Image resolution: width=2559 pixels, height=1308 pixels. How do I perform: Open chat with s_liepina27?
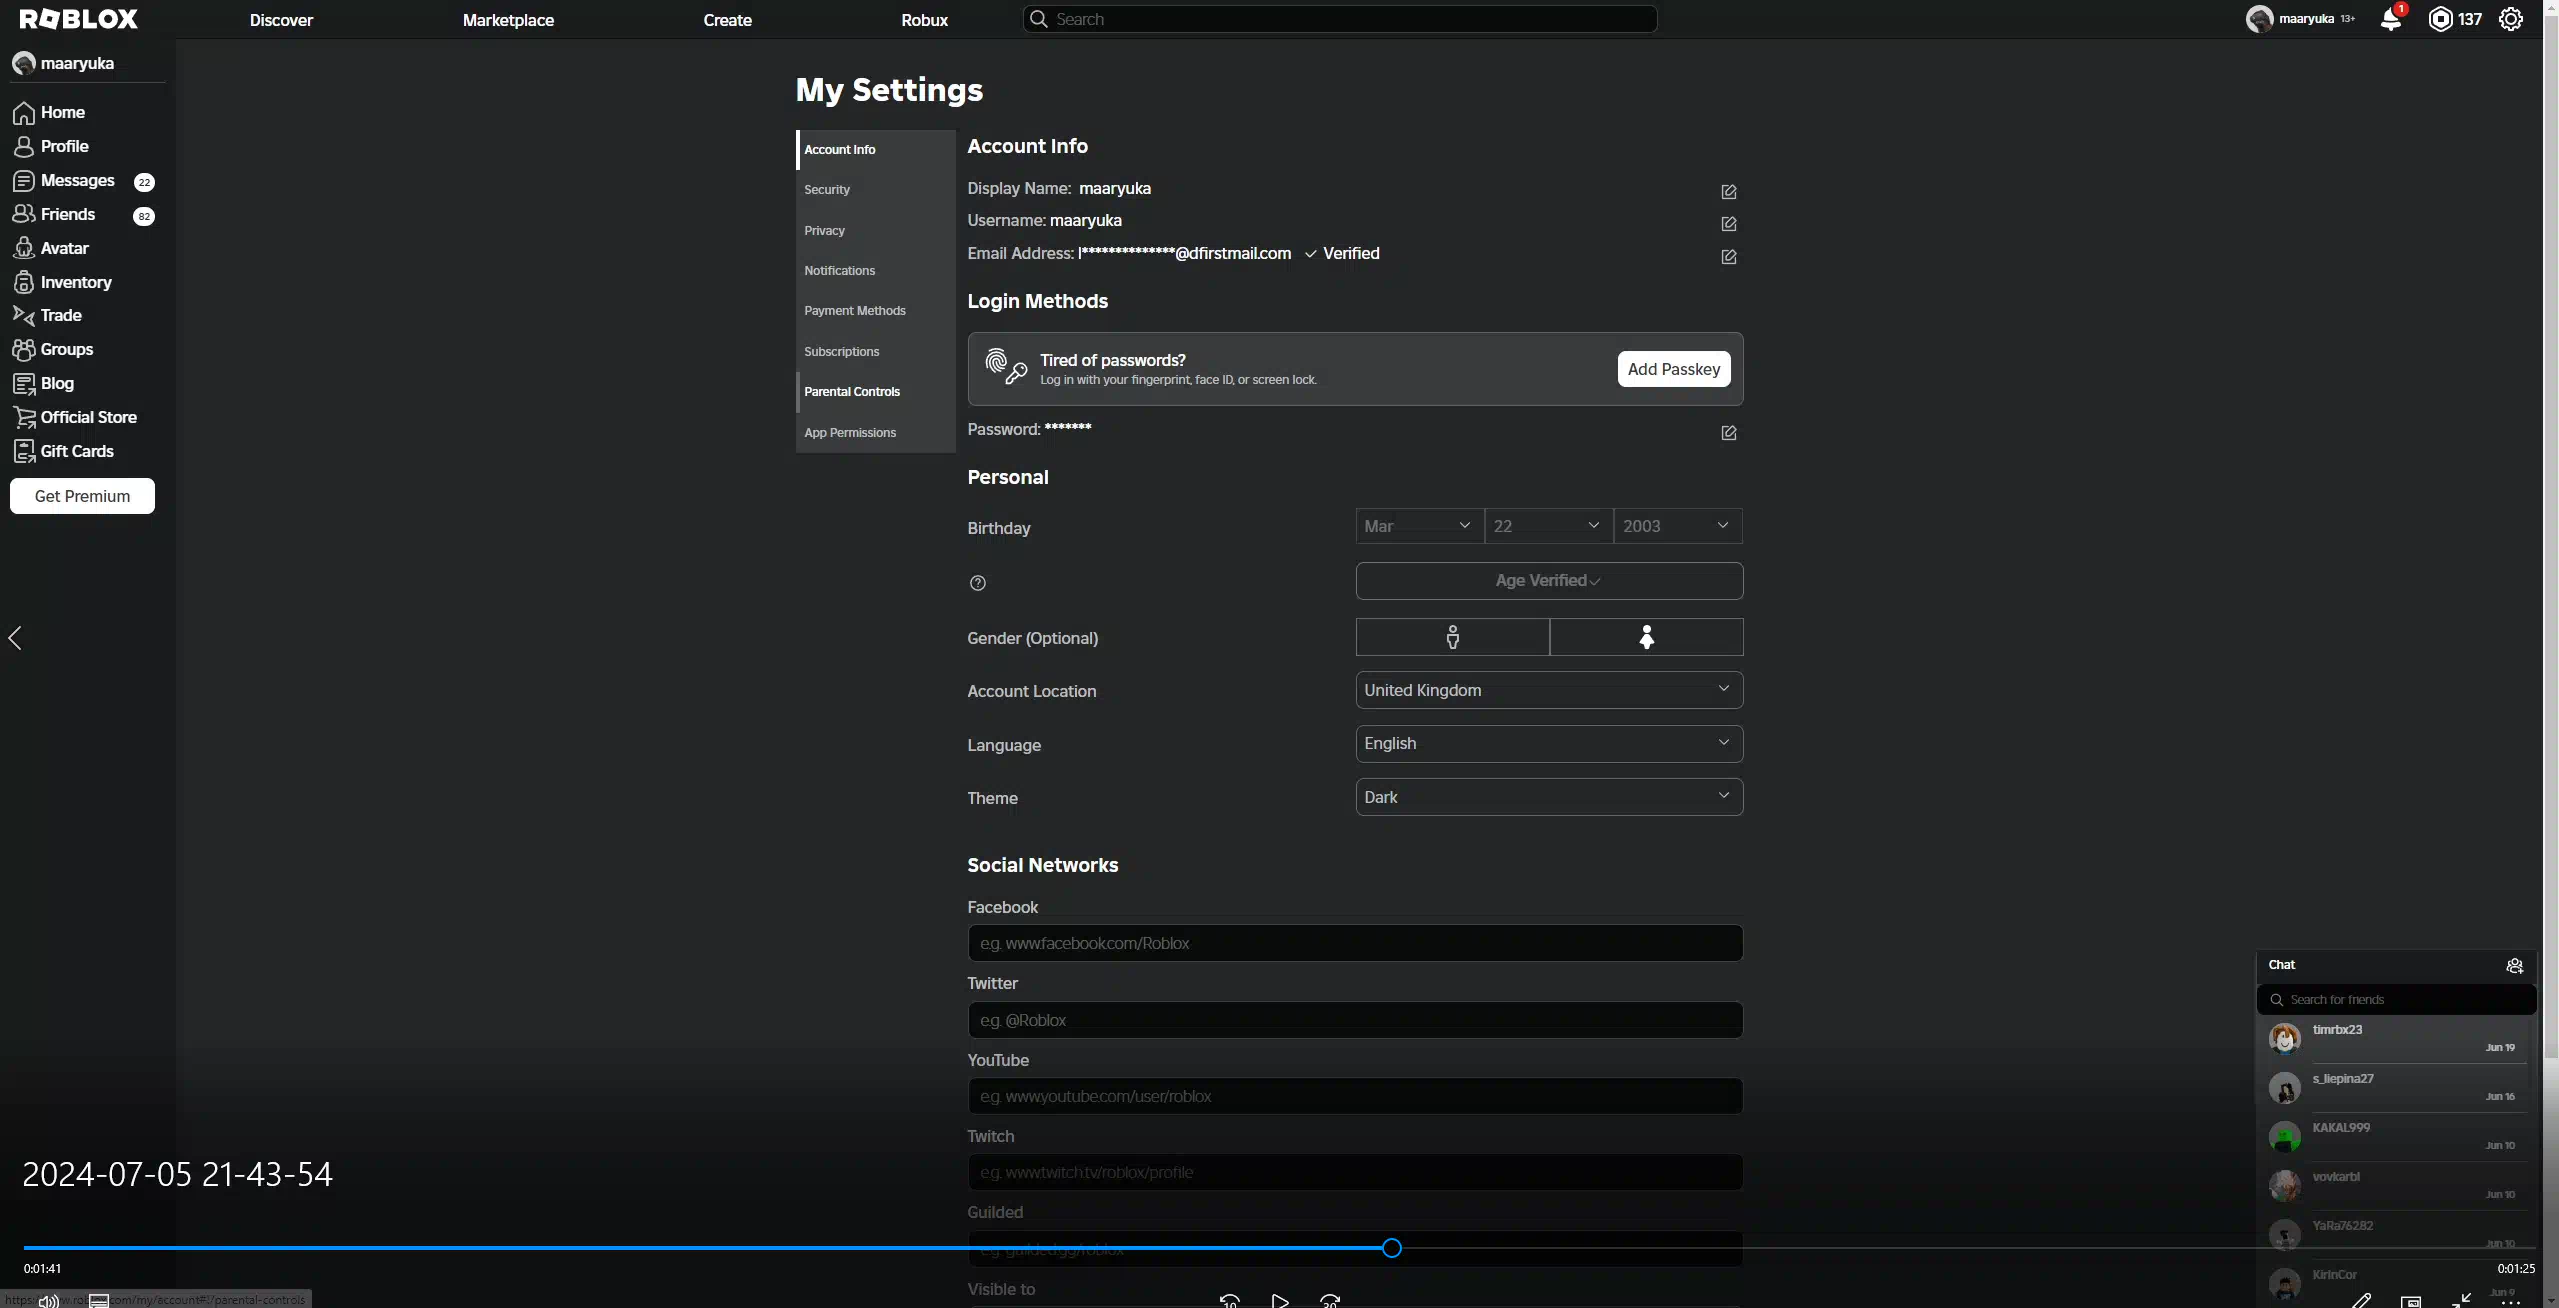tap(2396, 1088)
